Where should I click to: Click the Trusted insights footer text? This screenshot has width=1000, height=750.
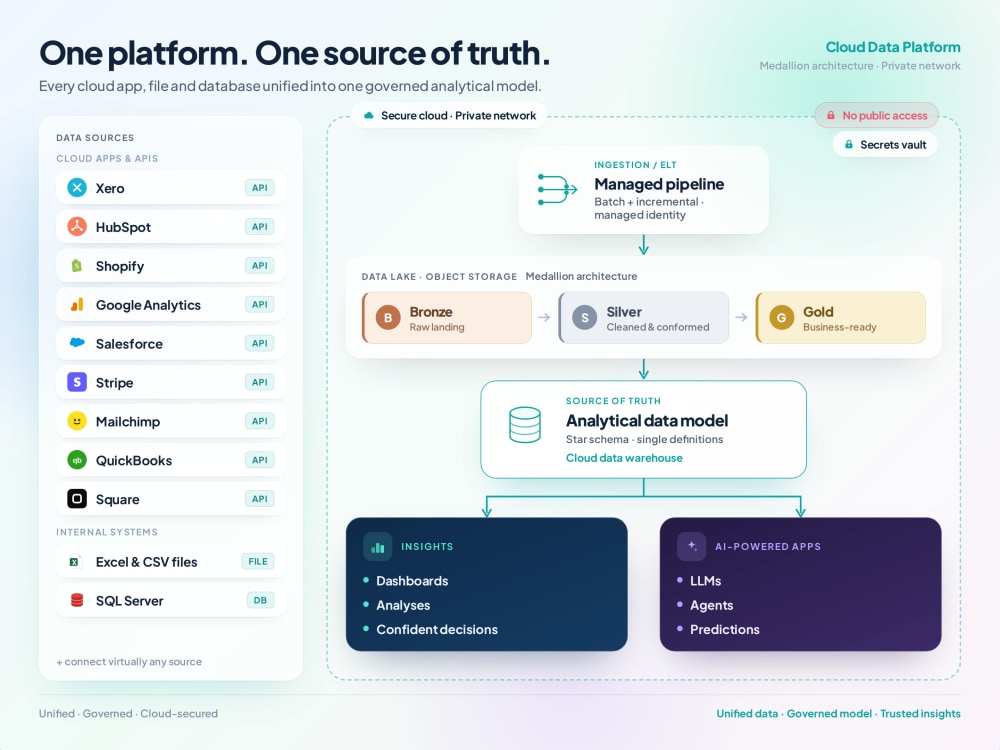tap(920, 713)
